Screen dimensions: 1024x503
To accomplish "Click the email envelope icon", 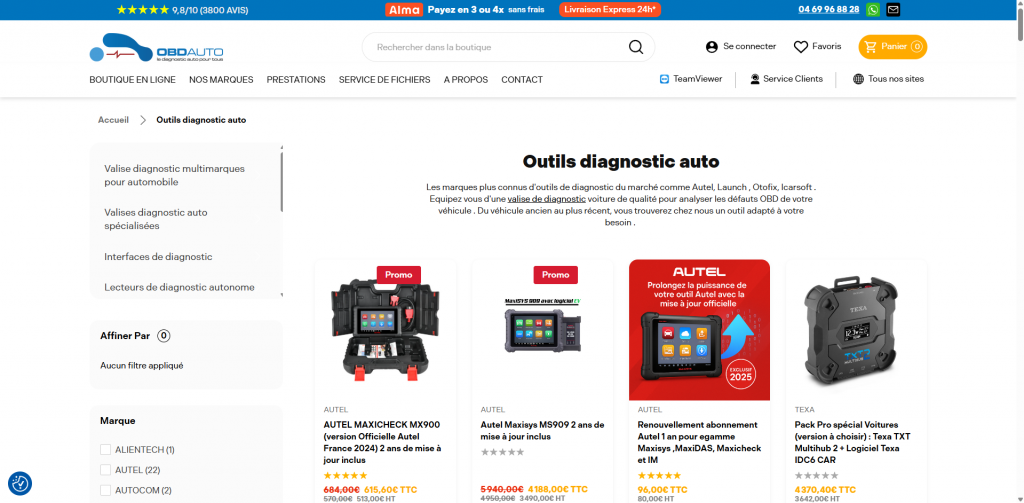I will coord(893,9).
